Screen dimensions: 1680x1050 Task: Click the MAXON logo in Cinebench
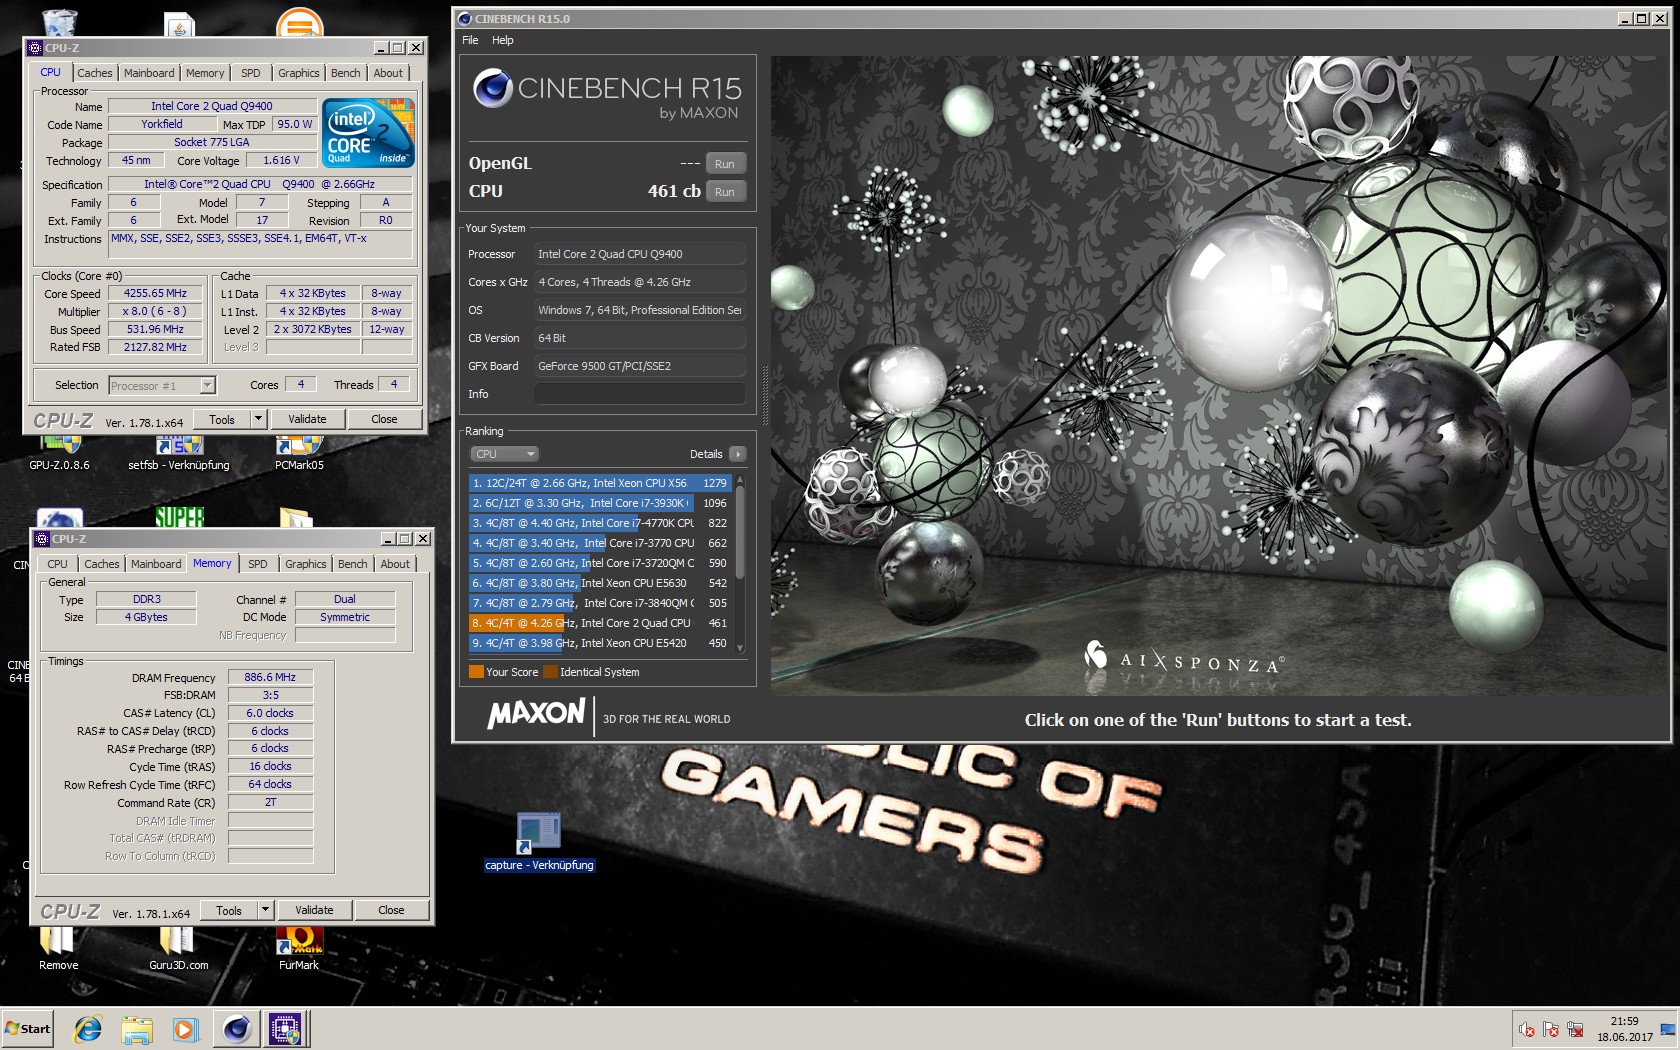pos(536,714)
